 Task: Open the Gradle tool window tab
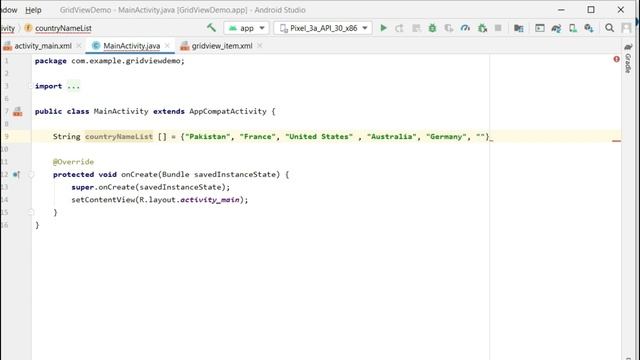[628, 58]
